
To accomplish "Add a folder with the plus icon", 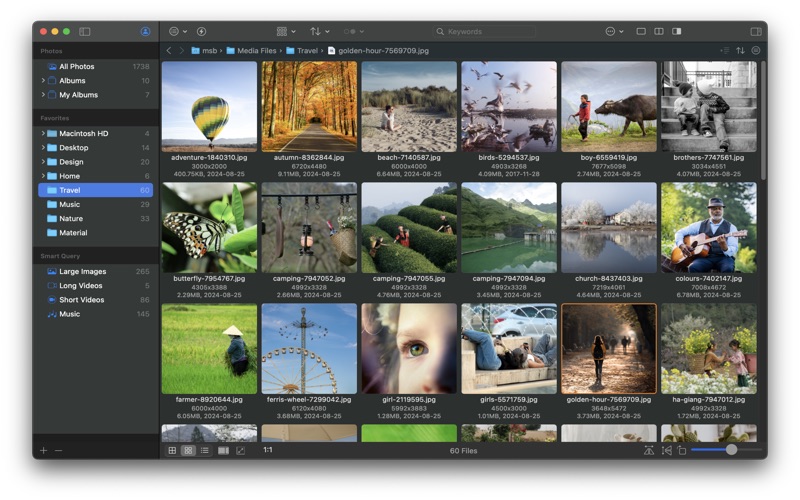I will 43,451.
